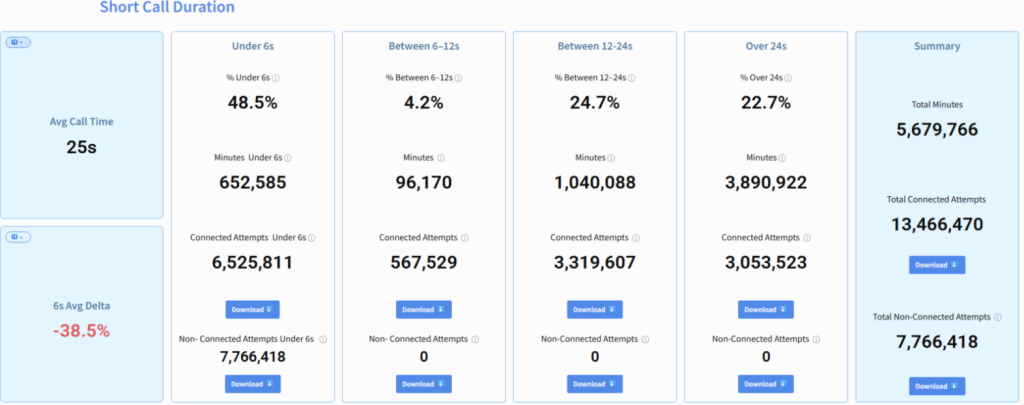The image size is (1024, 405).
Task: Click info icon beside Connected Attempts Under 6s
Action: tap(312, 238)
